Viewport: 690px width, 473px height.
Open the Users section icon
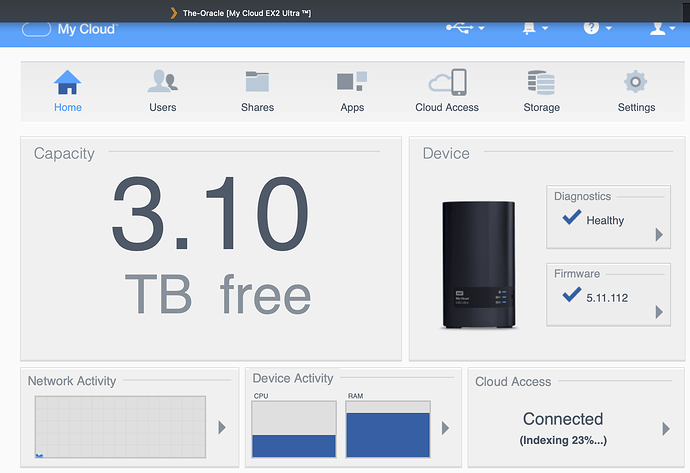162,81
